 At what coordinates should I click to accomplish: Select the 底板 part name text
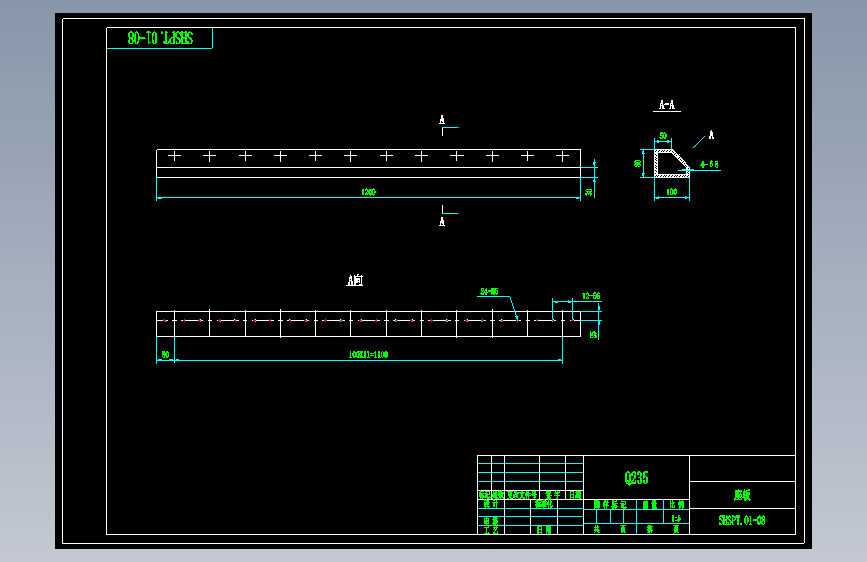coord(742,495)
